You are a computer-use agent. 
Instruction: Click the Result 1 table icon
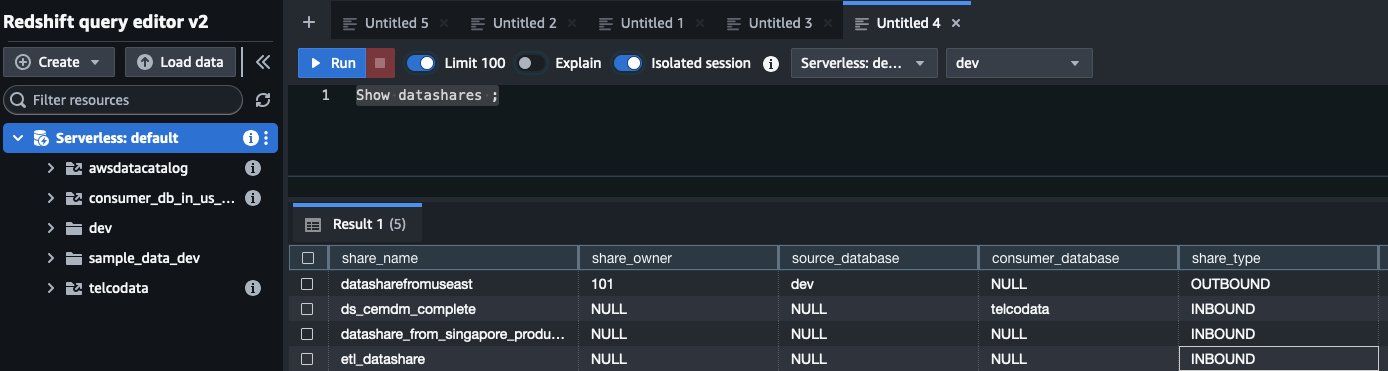313,224
